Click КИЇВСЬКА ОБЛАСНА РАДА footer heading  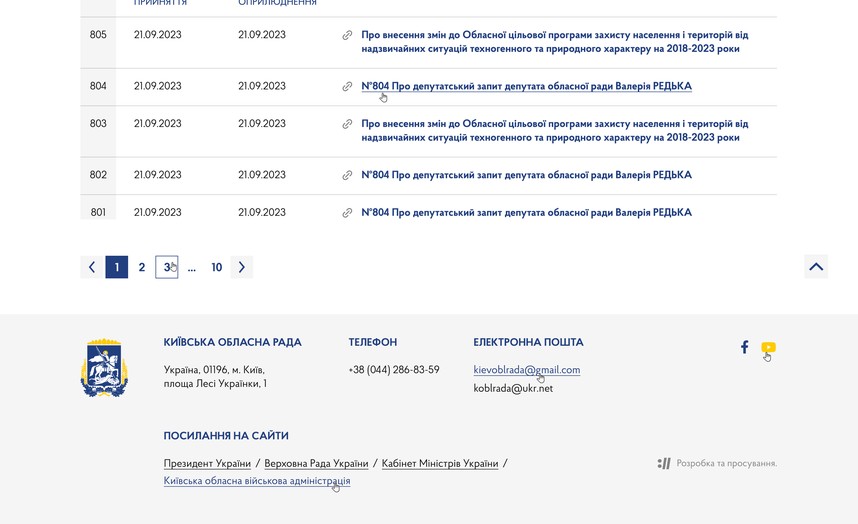[233, 342]
